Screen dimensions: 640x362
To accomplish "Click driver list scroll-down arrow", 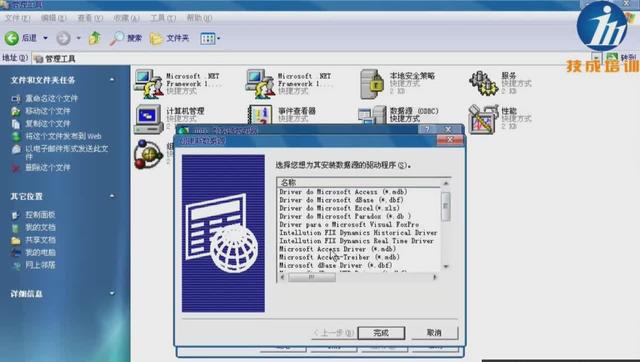I will pos(446,266).
